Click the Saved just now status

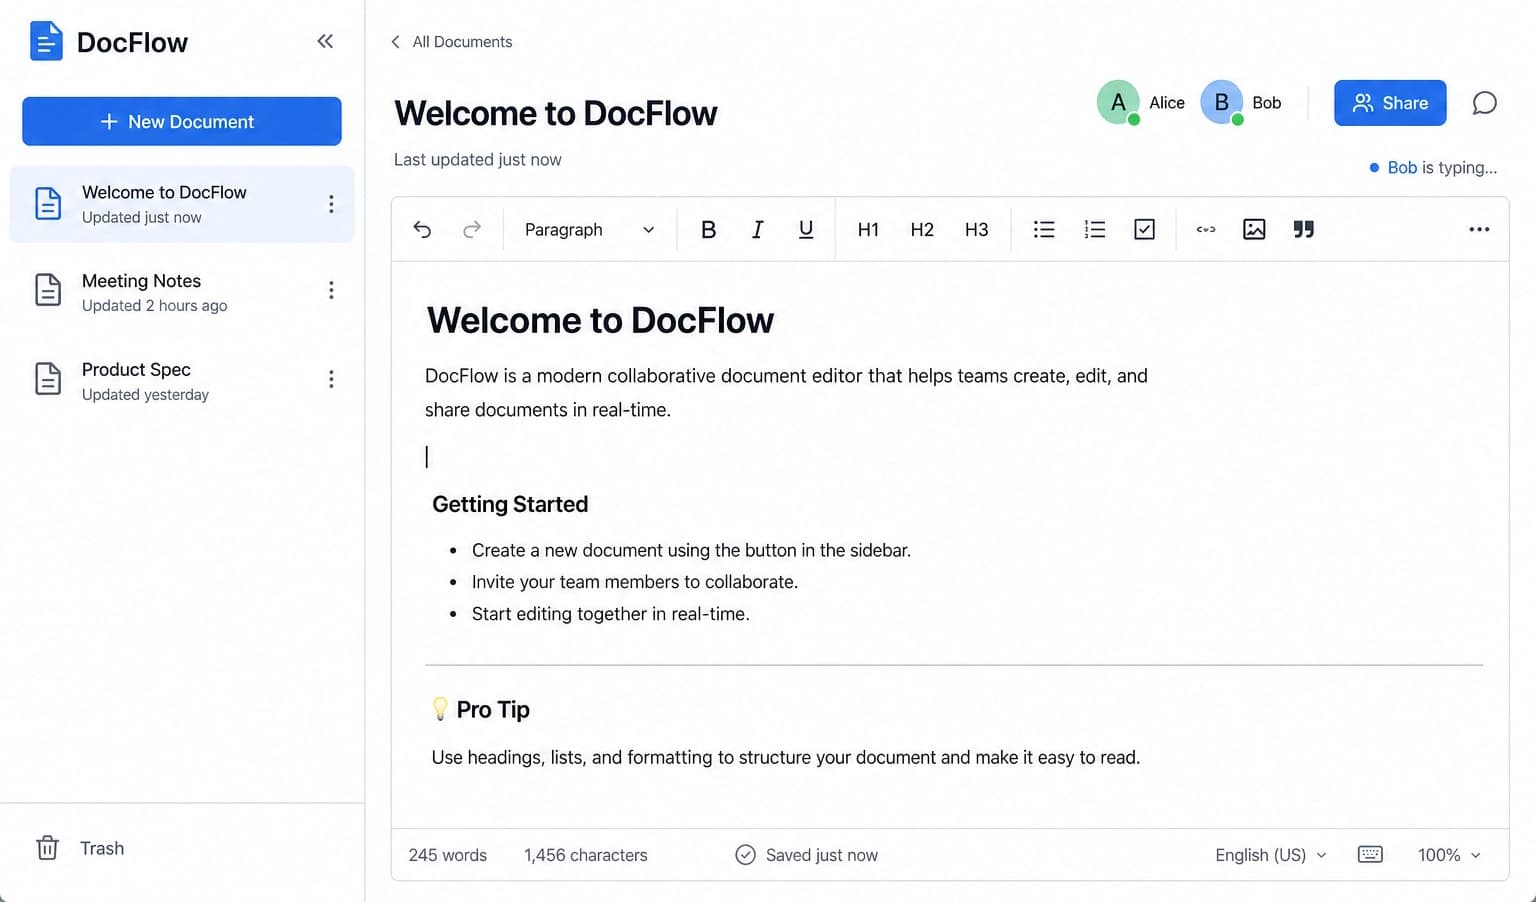pos(807,855)
